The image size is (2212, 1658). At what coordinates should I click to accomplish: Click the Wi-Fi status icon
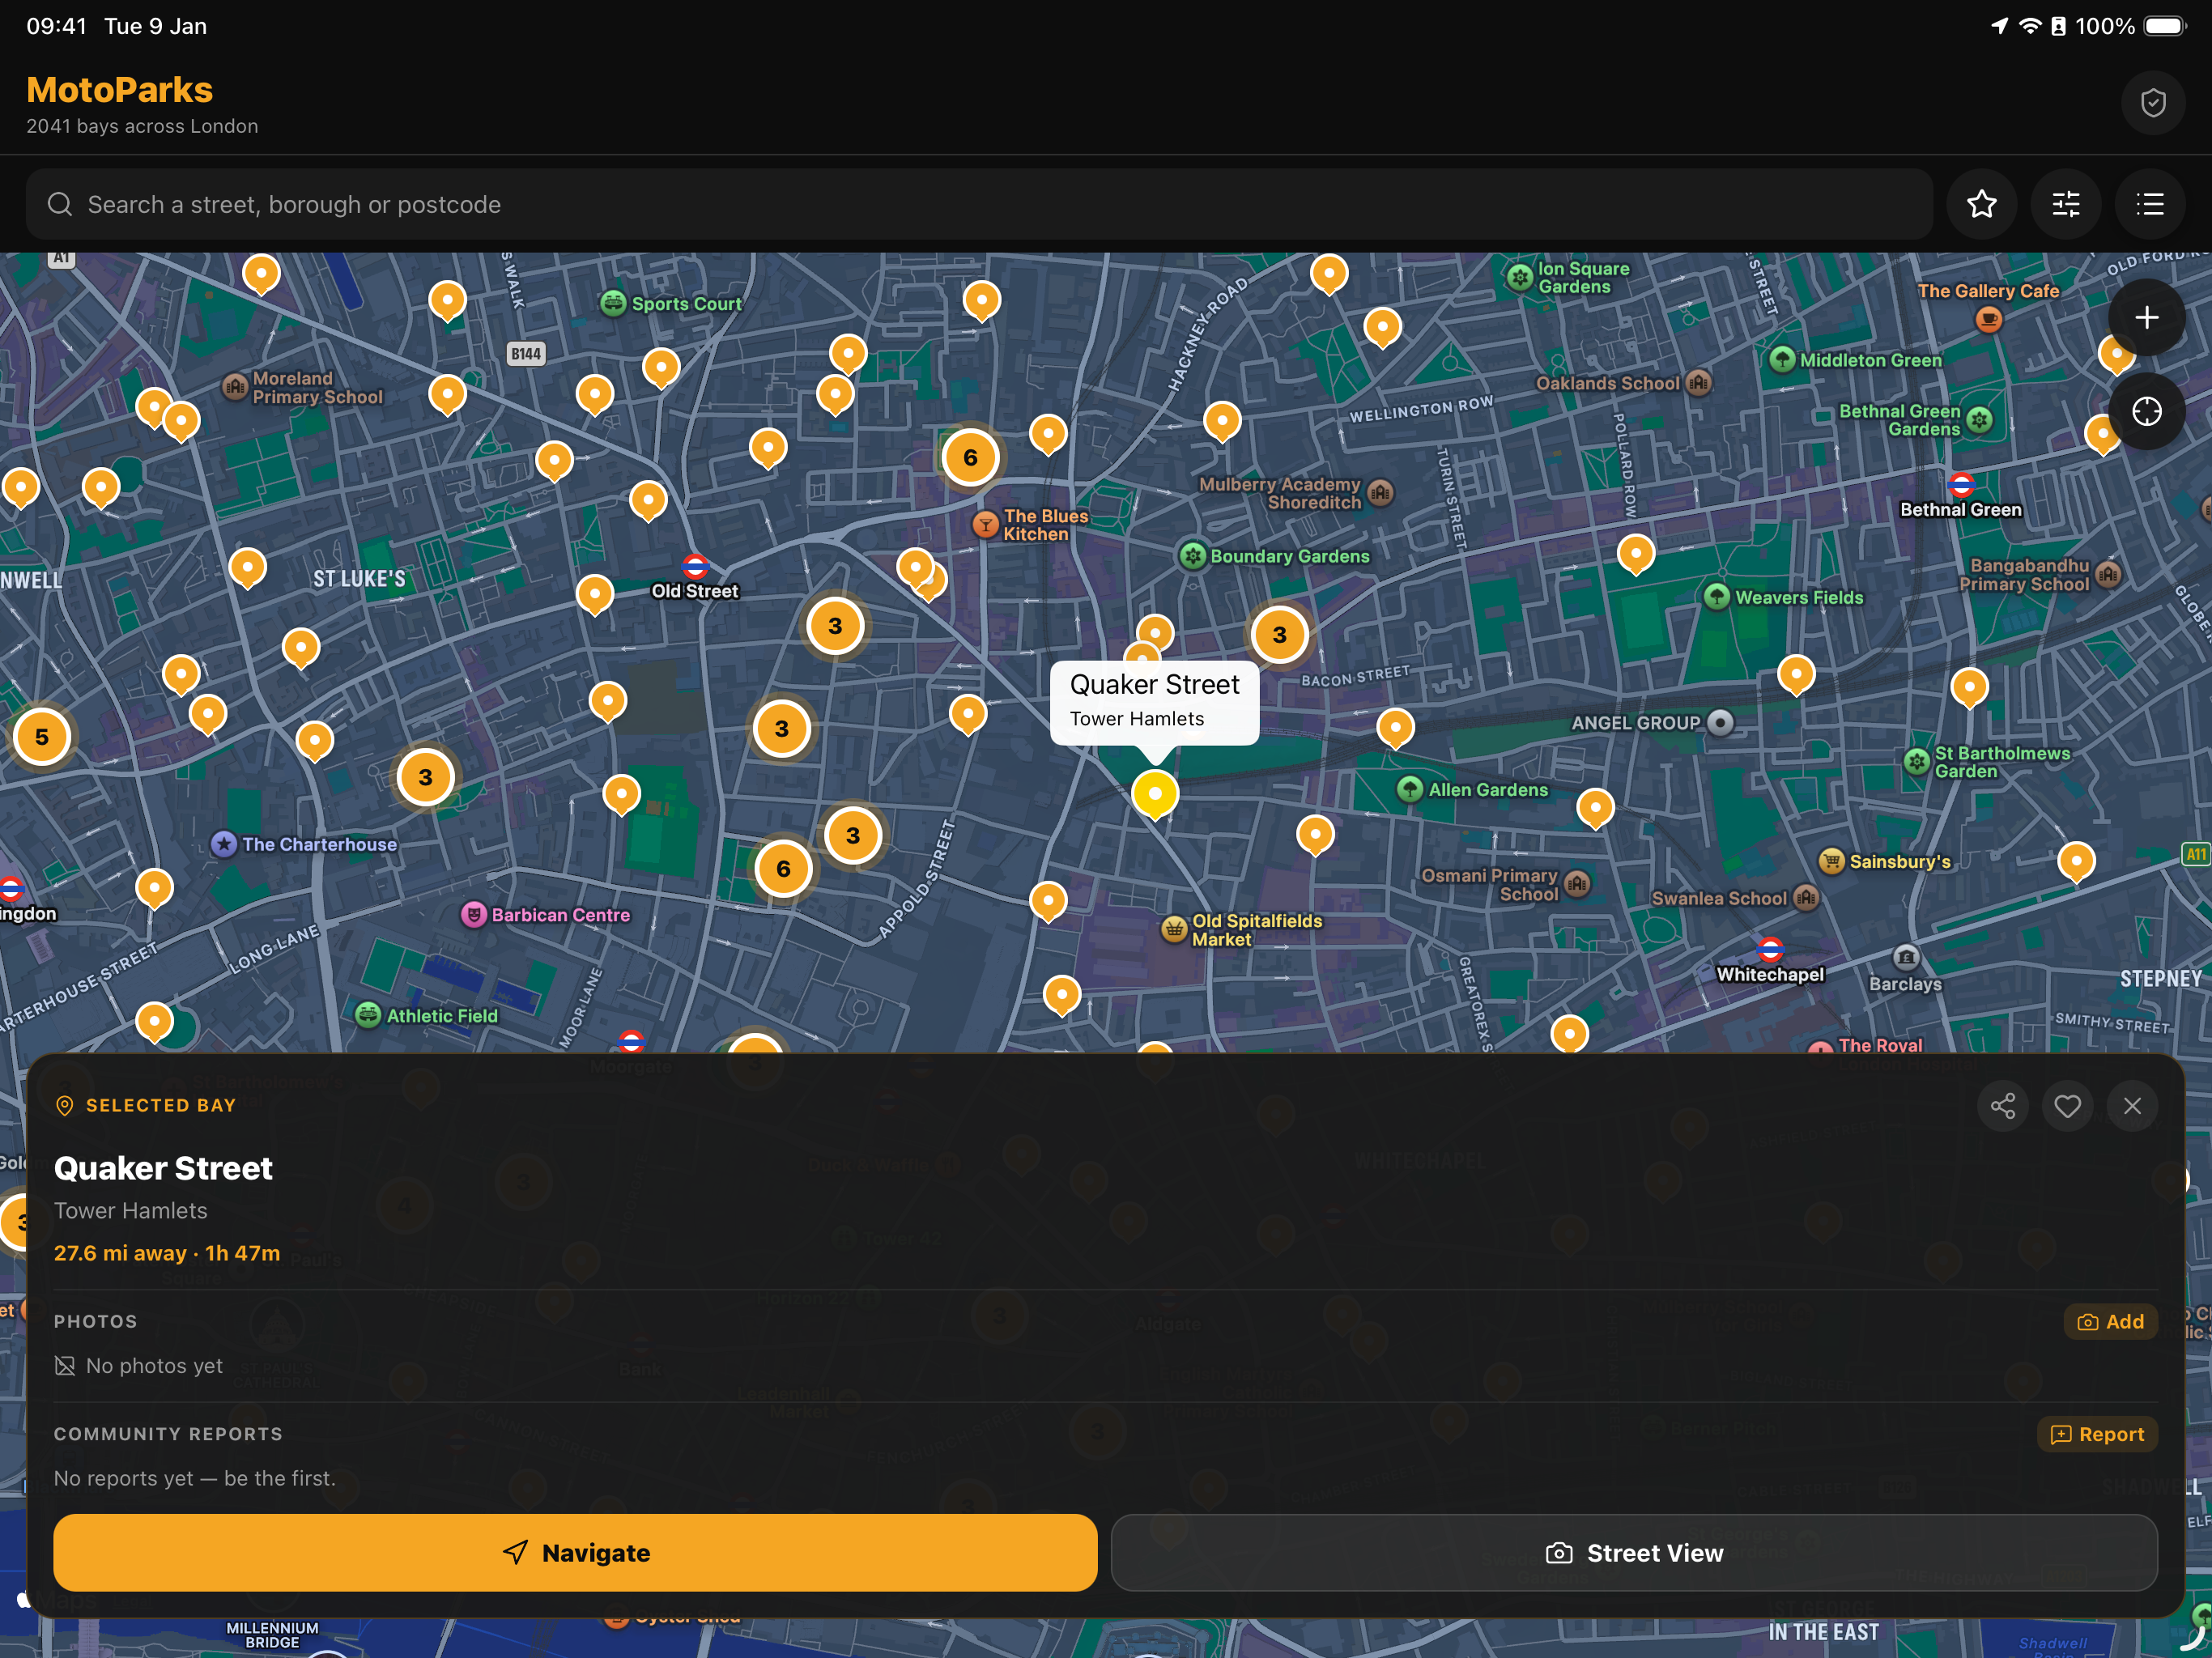coord(2030,26)
